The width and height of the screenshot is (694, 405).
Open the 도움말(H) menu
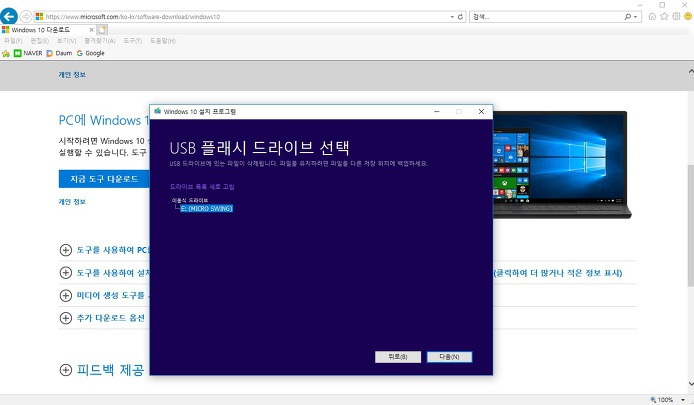[x=162, y=41]
